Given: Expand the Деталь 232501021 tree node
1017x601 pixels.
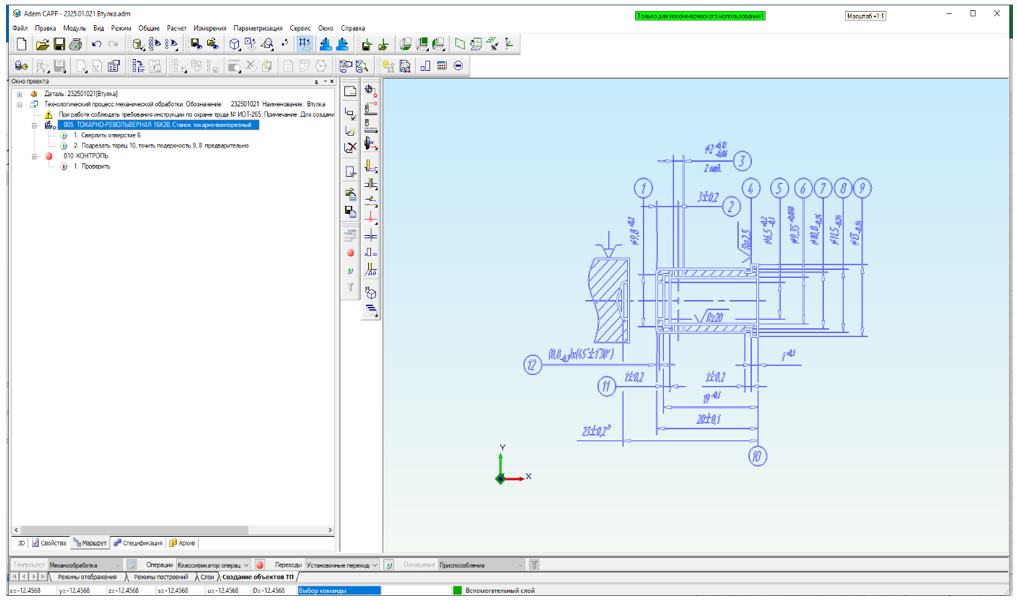Looking at the screenshot, I should 19,94.
